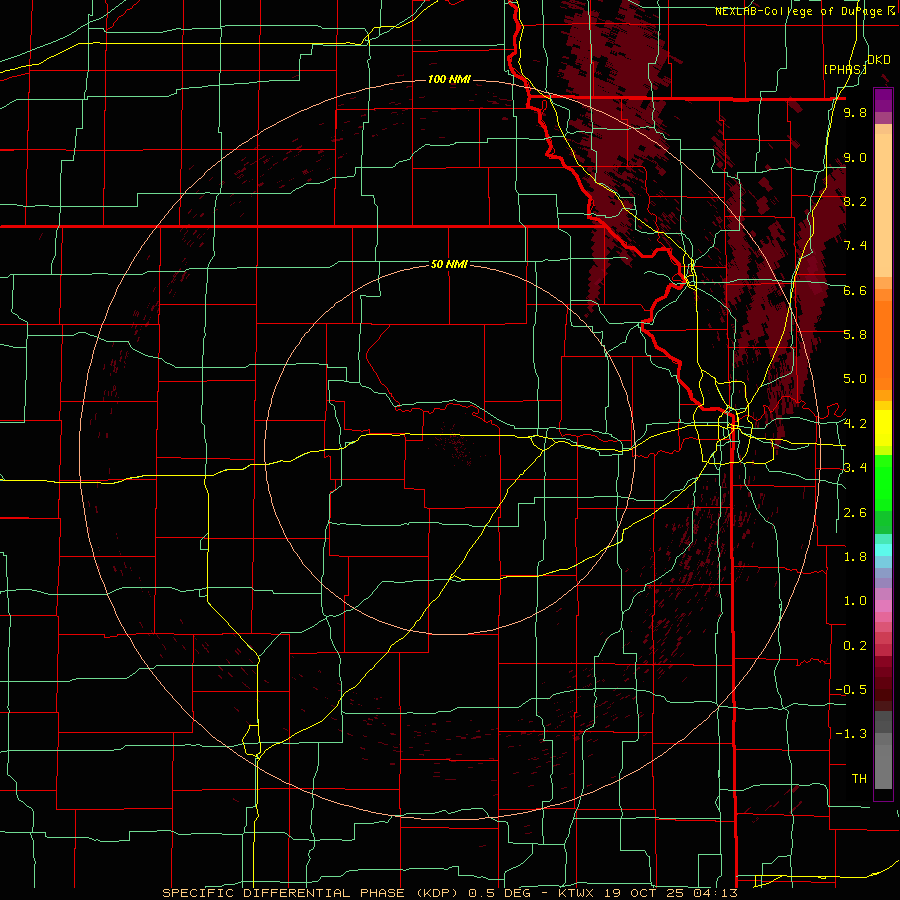Click the 3.4 scale value
Image resolution: width=900 pixels, height=900 pixels.
(855, 468)
